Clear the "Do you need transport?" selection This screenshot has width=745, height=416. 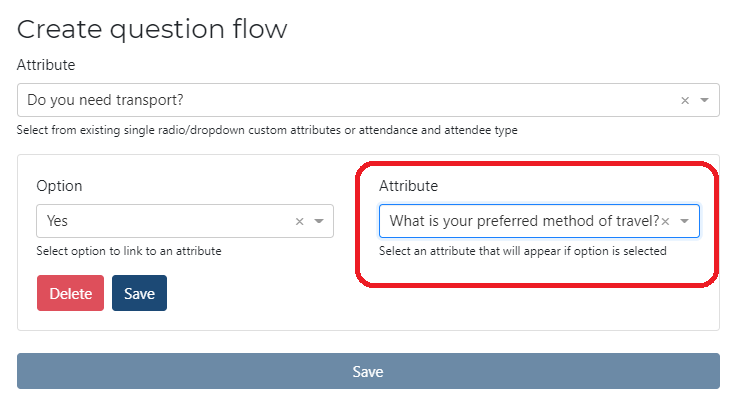[684, 100]
